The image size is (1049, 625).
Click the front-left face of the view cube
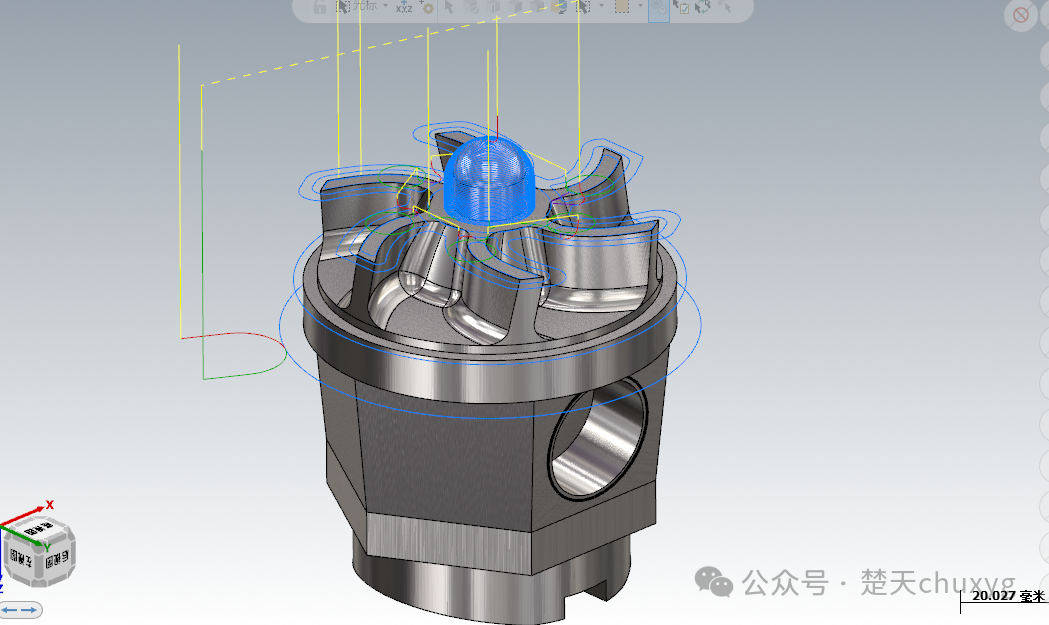tap(20, 557)
